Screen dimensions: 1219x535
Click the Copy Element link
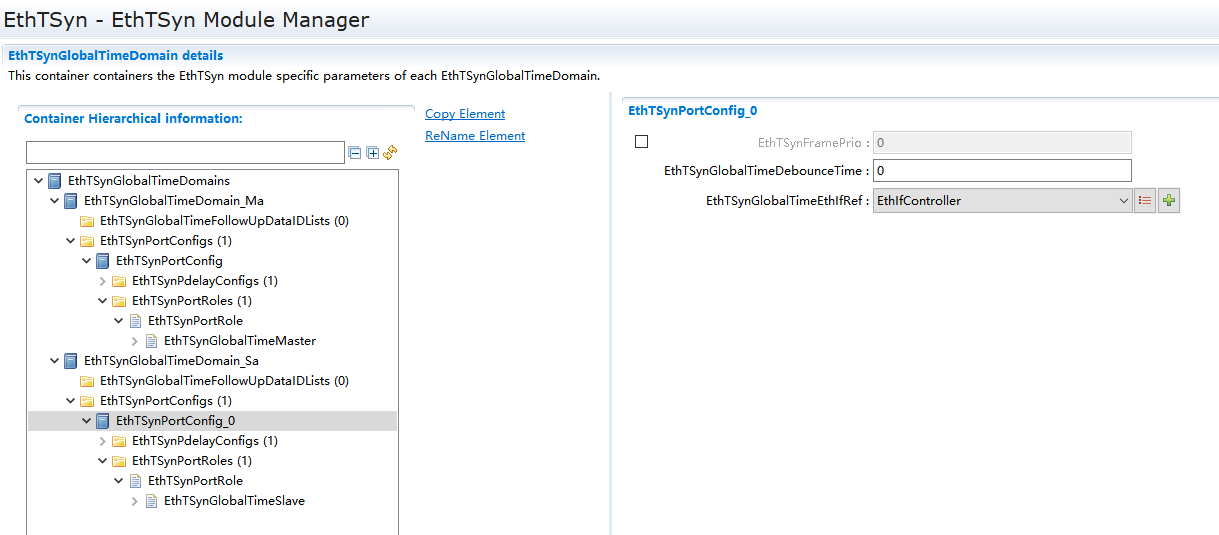(x=465, y=114)
